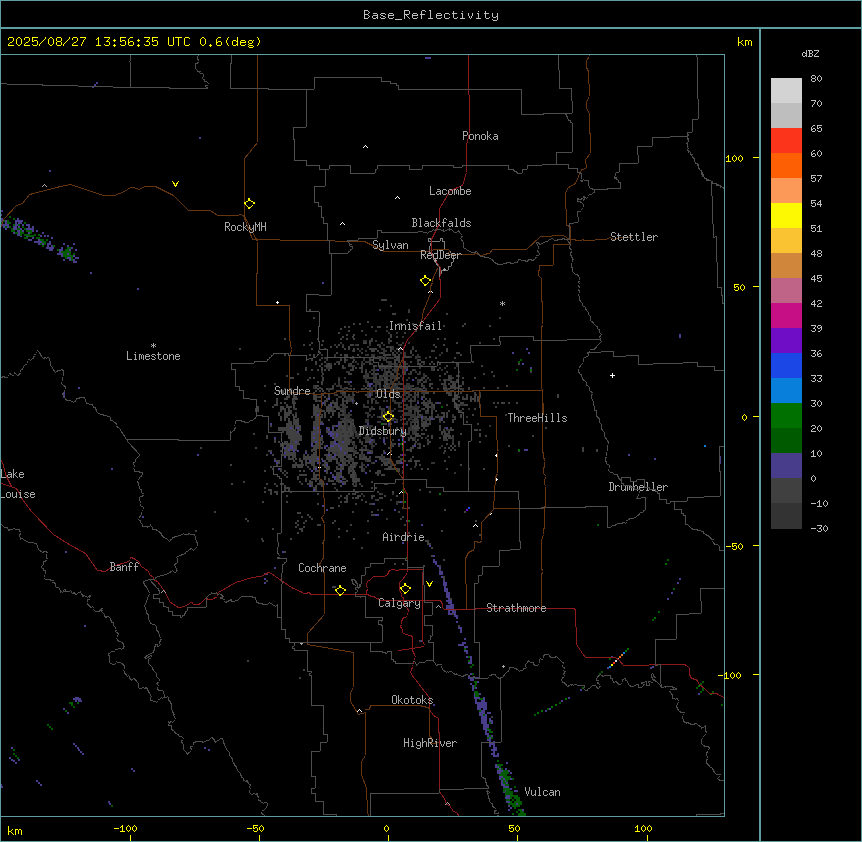Screen dimensions: 862x842
Task: Select the Cochrane city label
Action: point(322,568)
